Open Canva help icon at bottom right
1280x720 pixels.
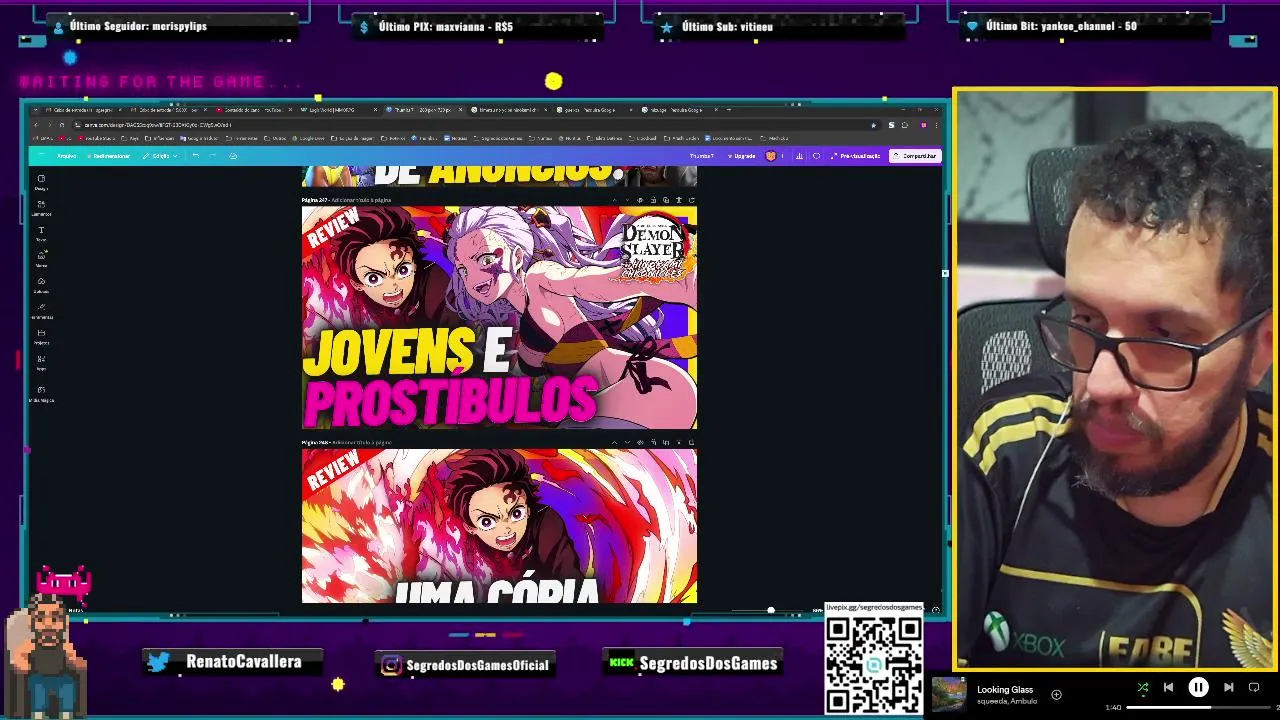[935, 609]
